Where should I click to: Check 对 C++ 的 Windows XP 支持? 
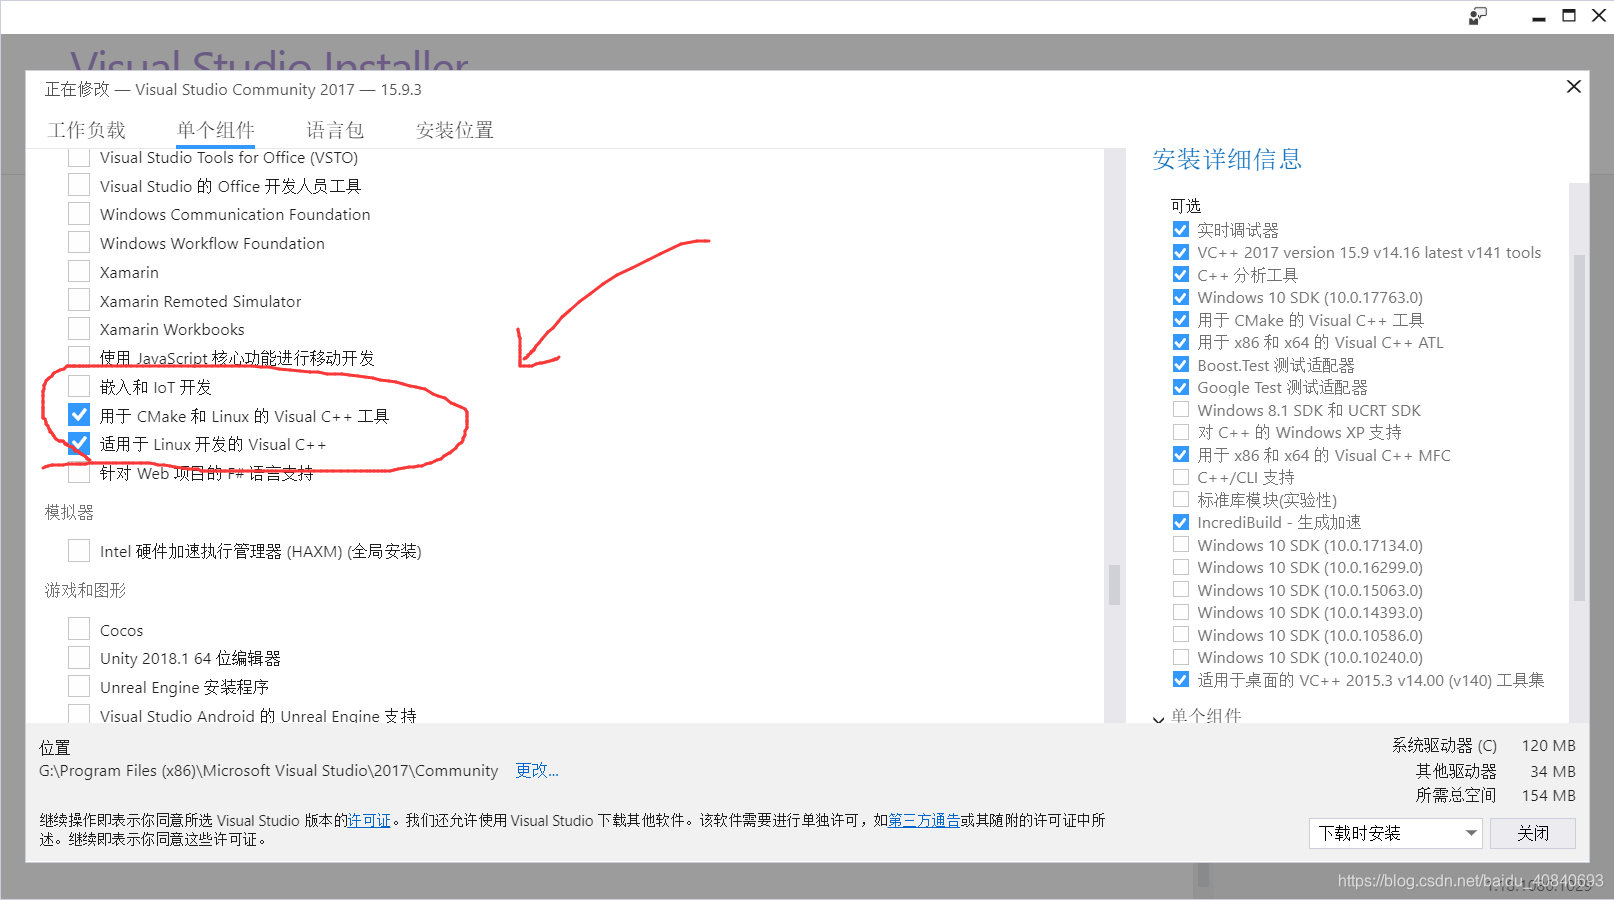point(1181,432)
